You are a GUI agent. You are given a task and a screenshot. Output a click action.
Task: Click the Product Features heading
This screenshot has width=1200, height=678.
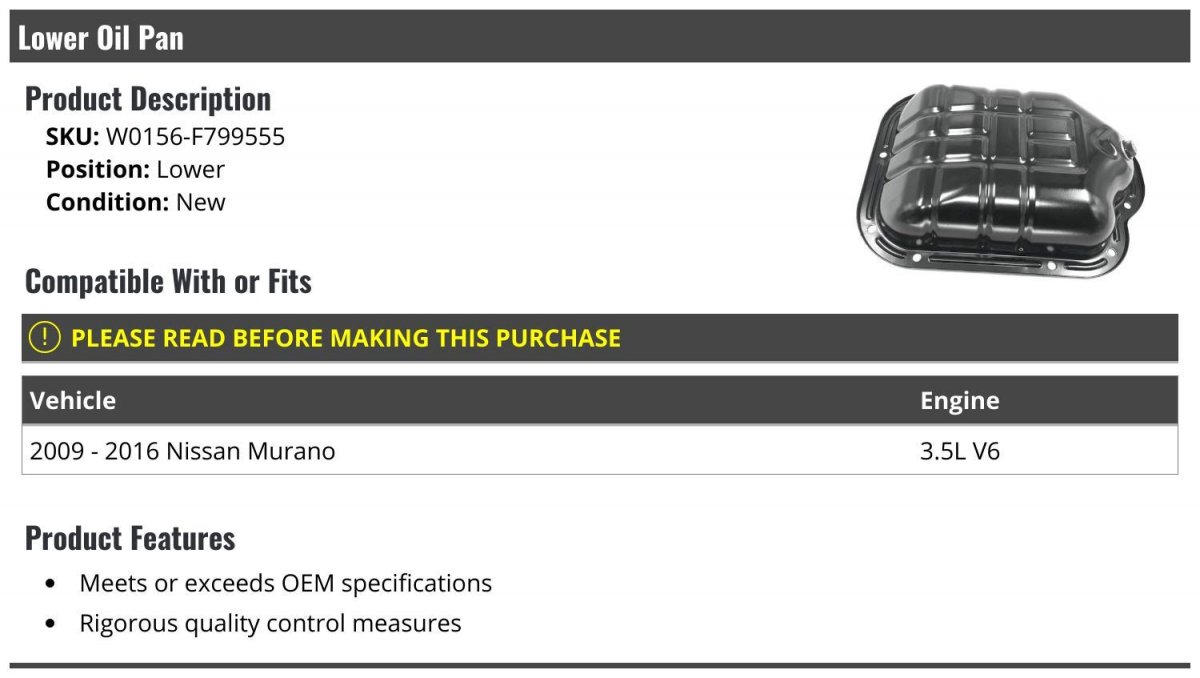pos(130,538)
